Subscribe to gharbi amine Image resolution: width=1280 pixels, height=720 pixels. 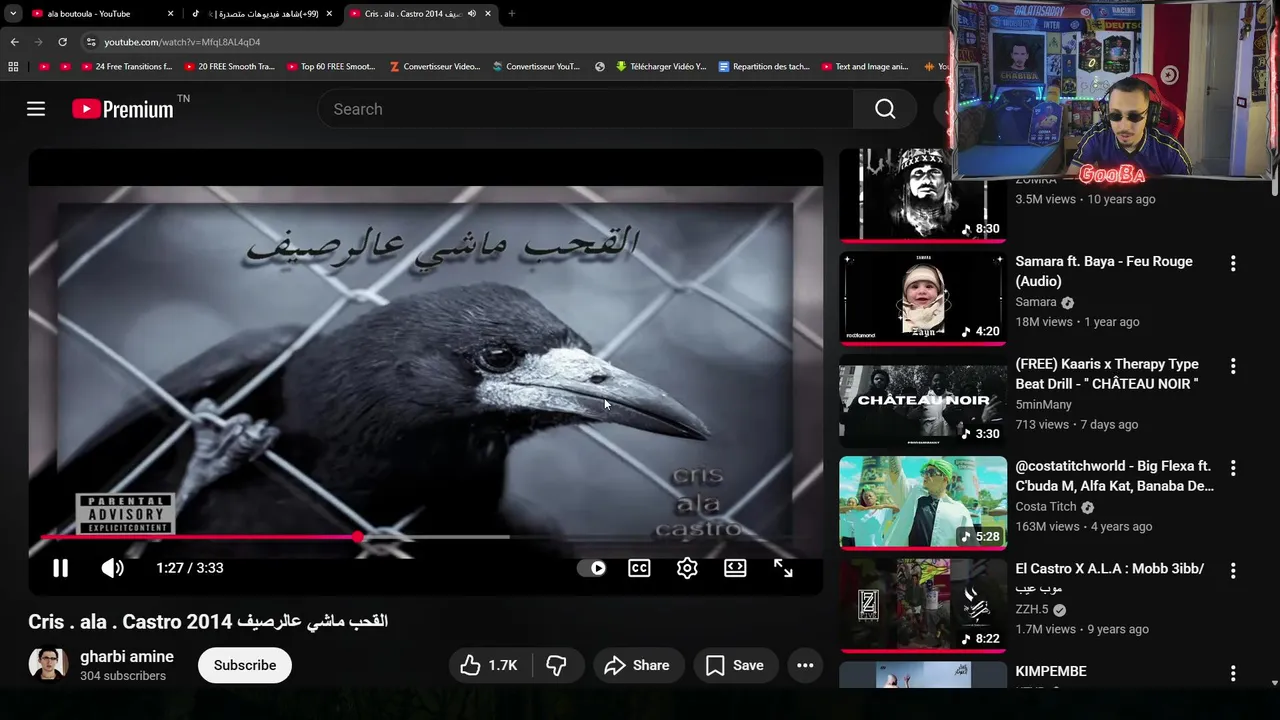(245, 665)
